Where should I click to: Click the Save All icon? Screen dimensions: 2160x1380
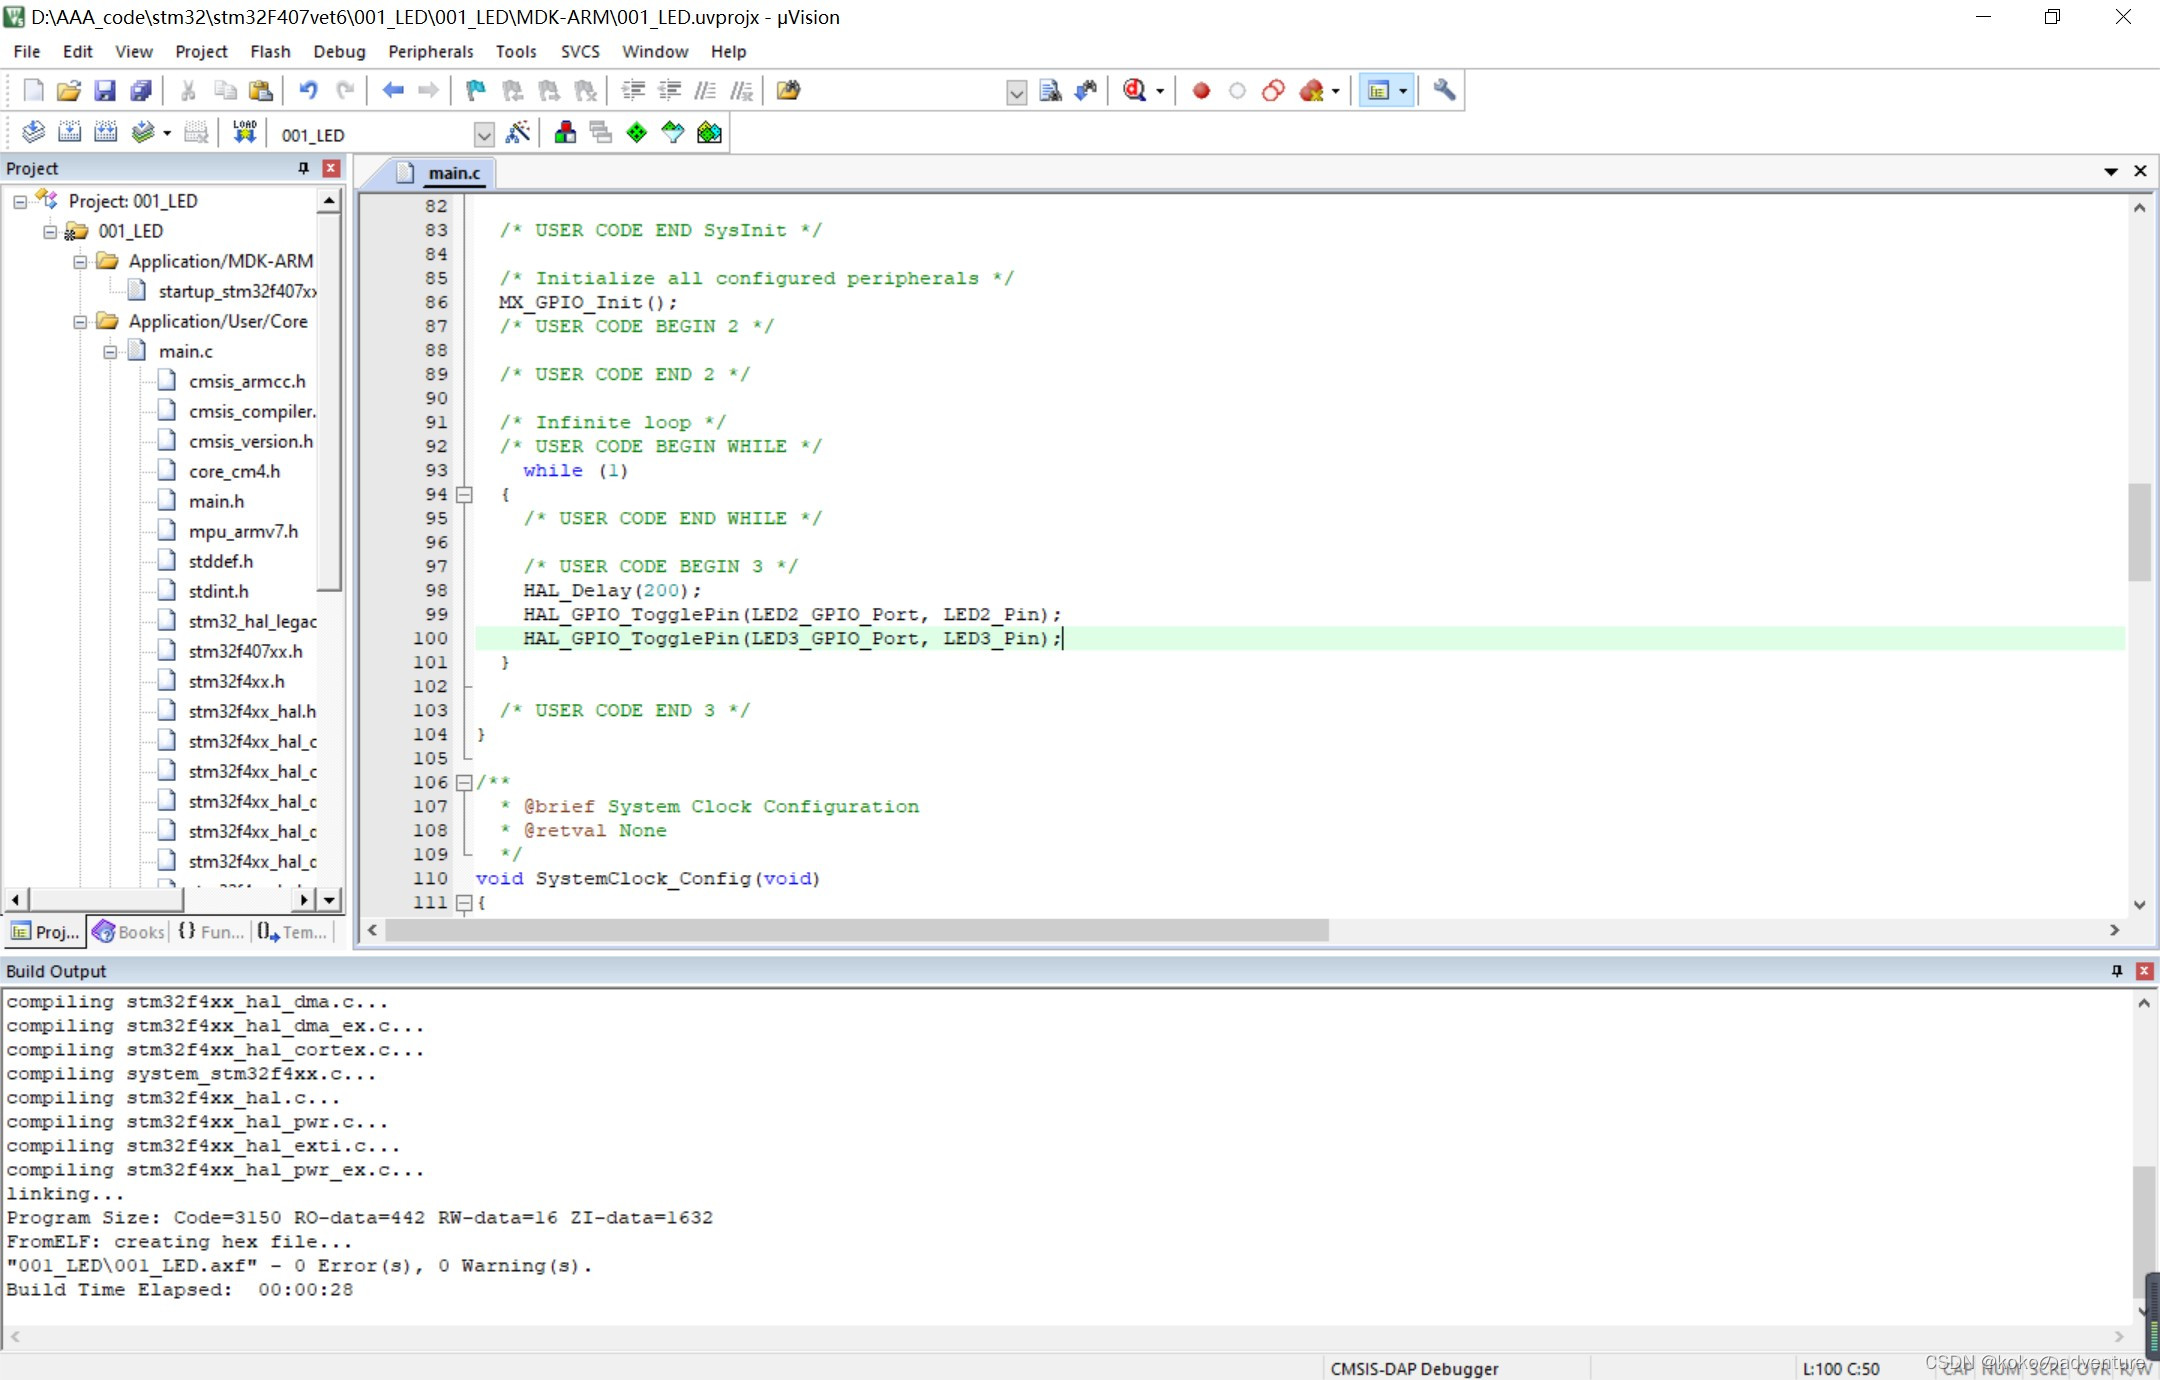click(141, 91)
